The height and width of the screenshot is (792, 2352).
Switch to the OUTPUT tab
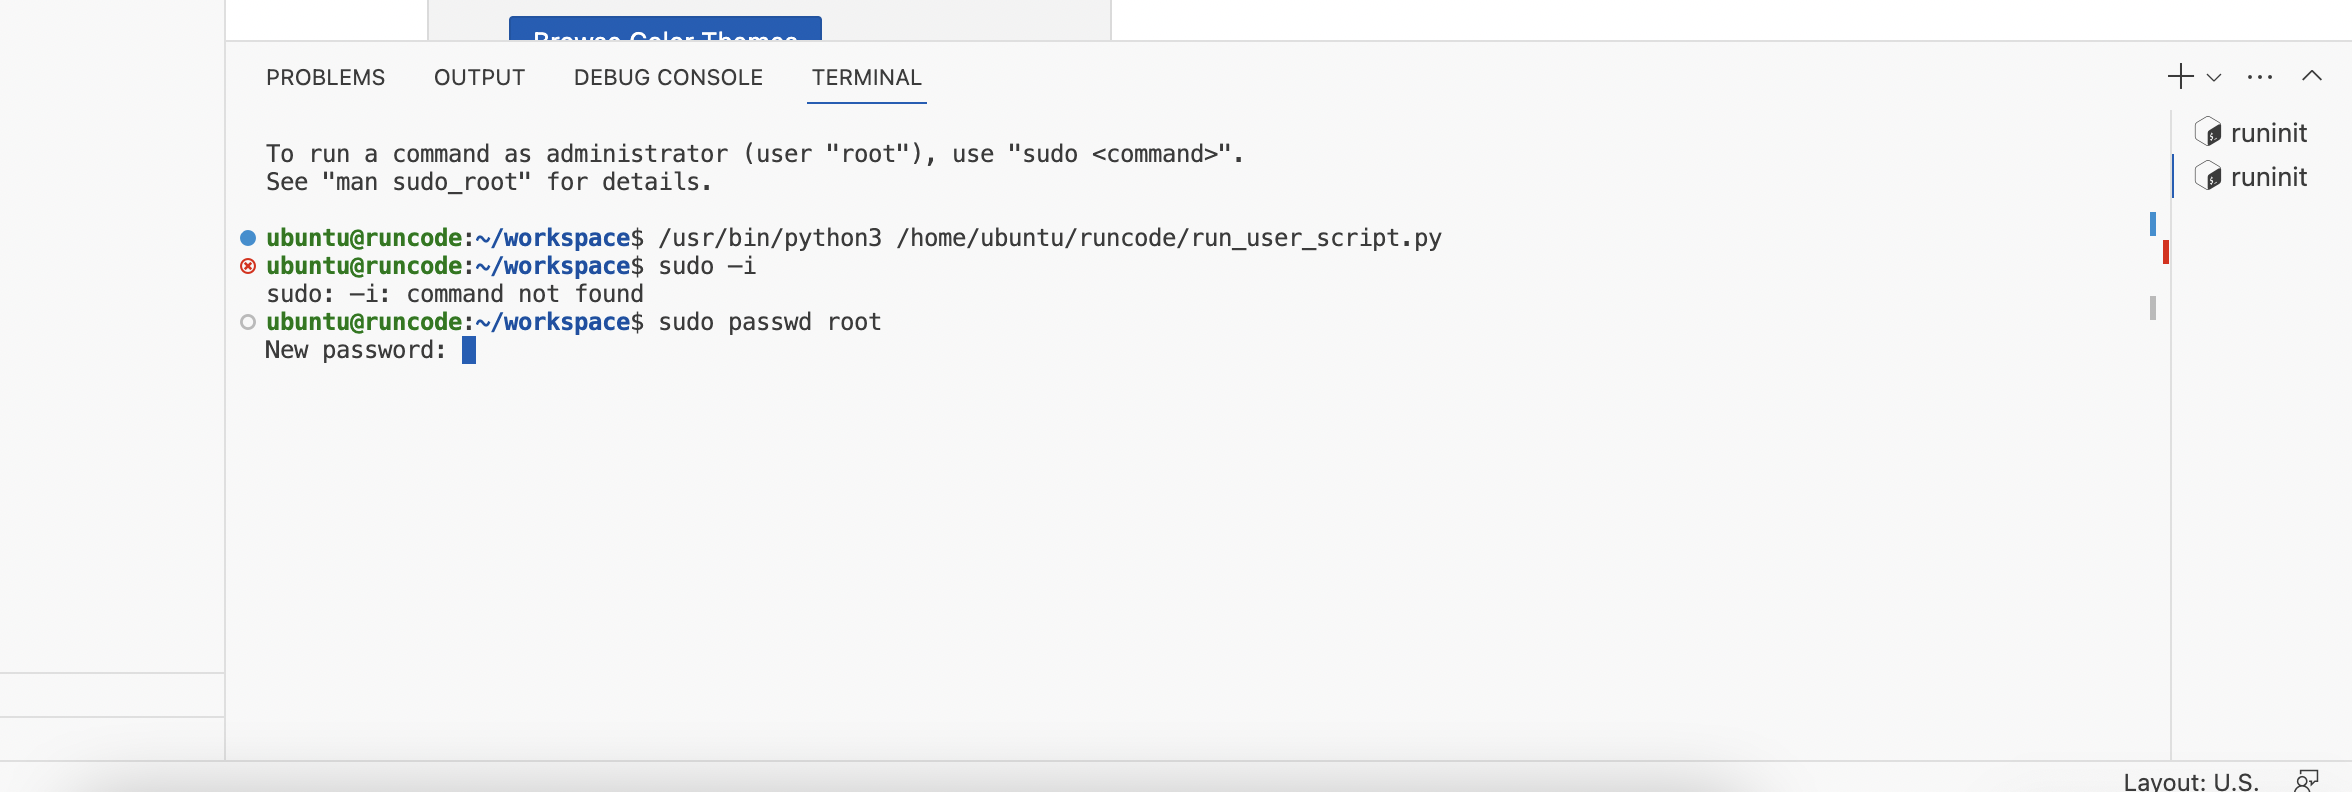click(478, 77)
